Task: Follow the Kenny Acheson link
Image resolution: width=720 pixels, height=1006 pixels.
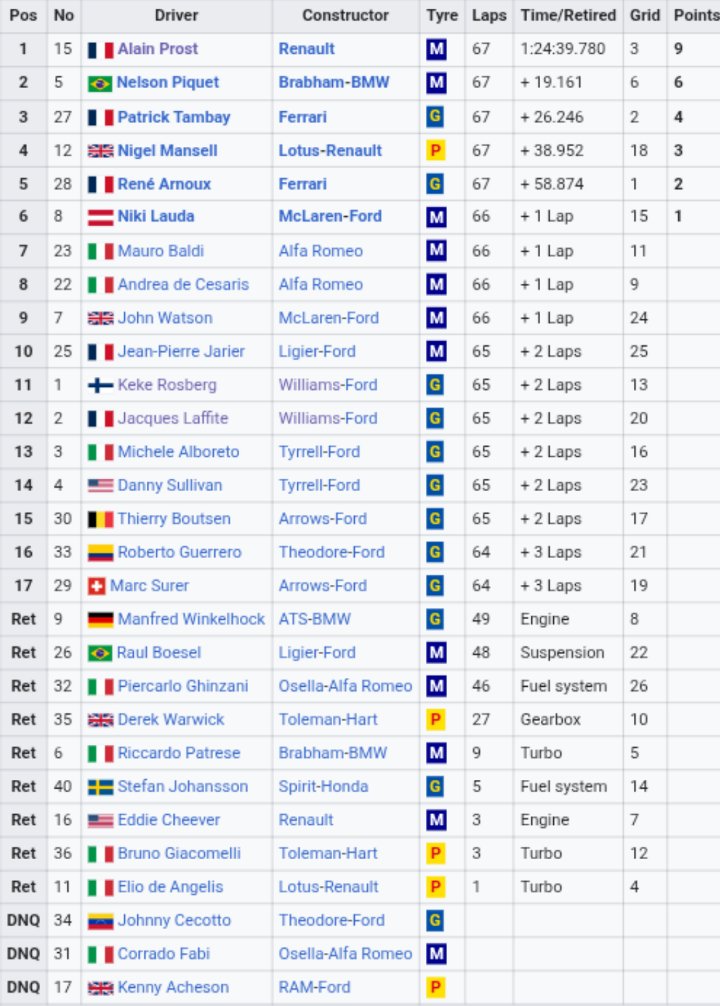Action: (x=173, y=987)
